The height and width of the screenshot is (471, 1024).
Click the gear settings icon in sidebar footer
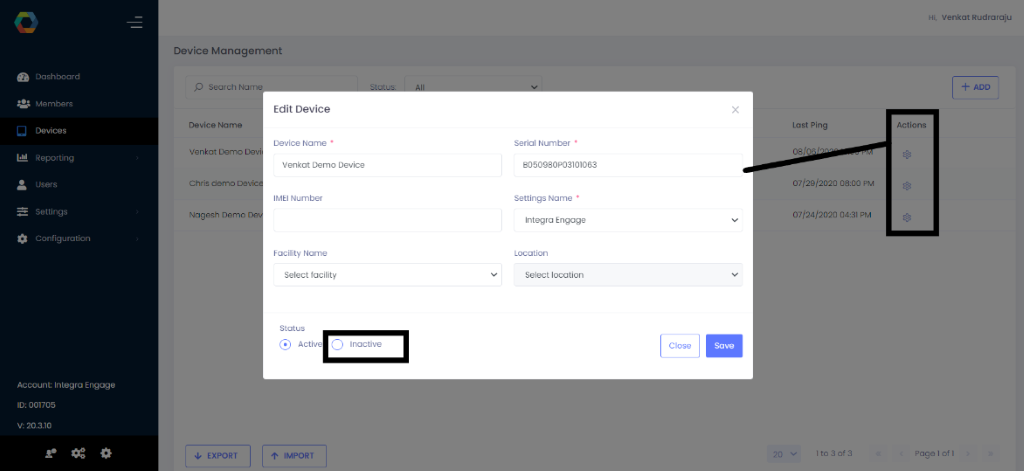click(x=106, y=453)
